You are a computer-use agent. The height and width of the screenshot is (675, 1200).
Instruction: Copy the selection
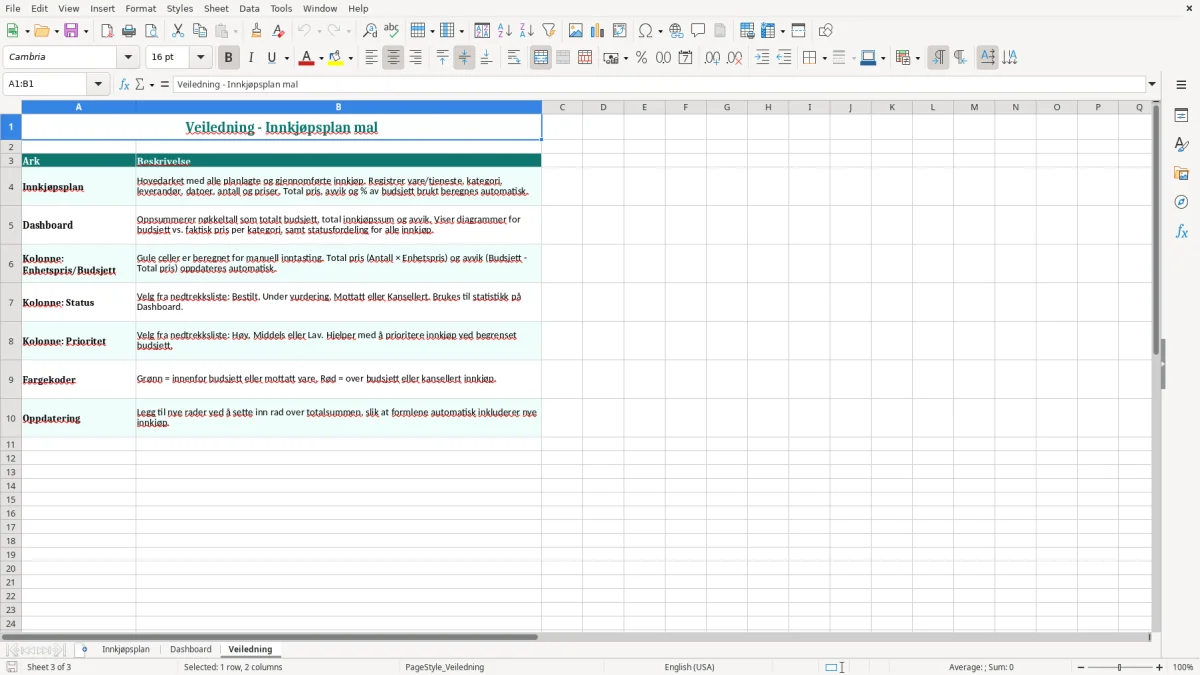coord(200,31)
